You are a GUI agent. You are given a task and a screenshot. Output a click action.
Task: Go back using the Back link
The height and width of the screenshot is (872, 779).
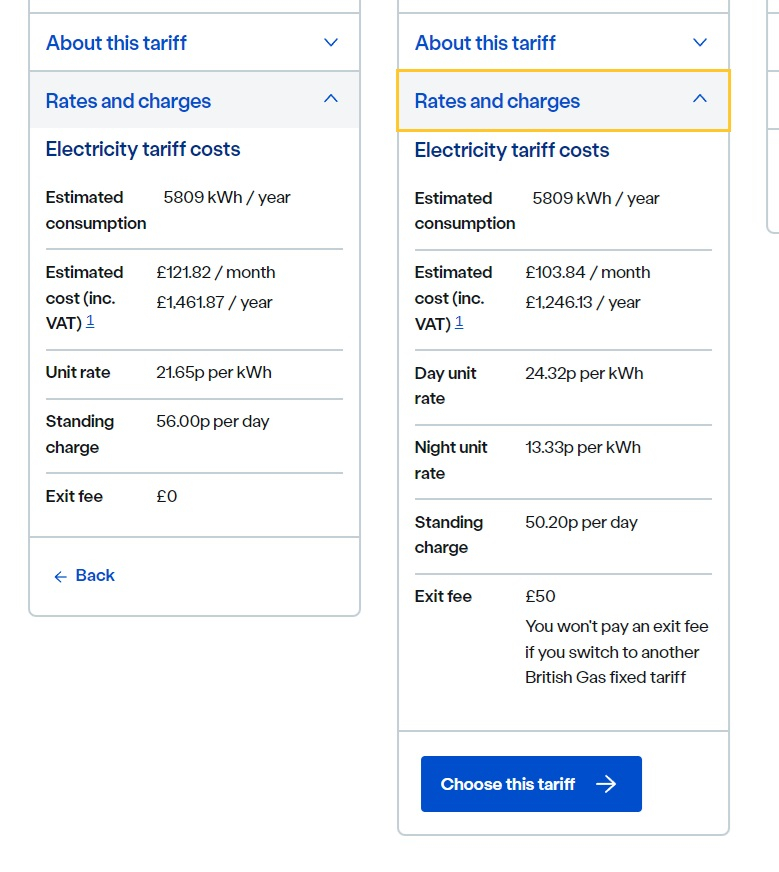click(x=95, y=576)
